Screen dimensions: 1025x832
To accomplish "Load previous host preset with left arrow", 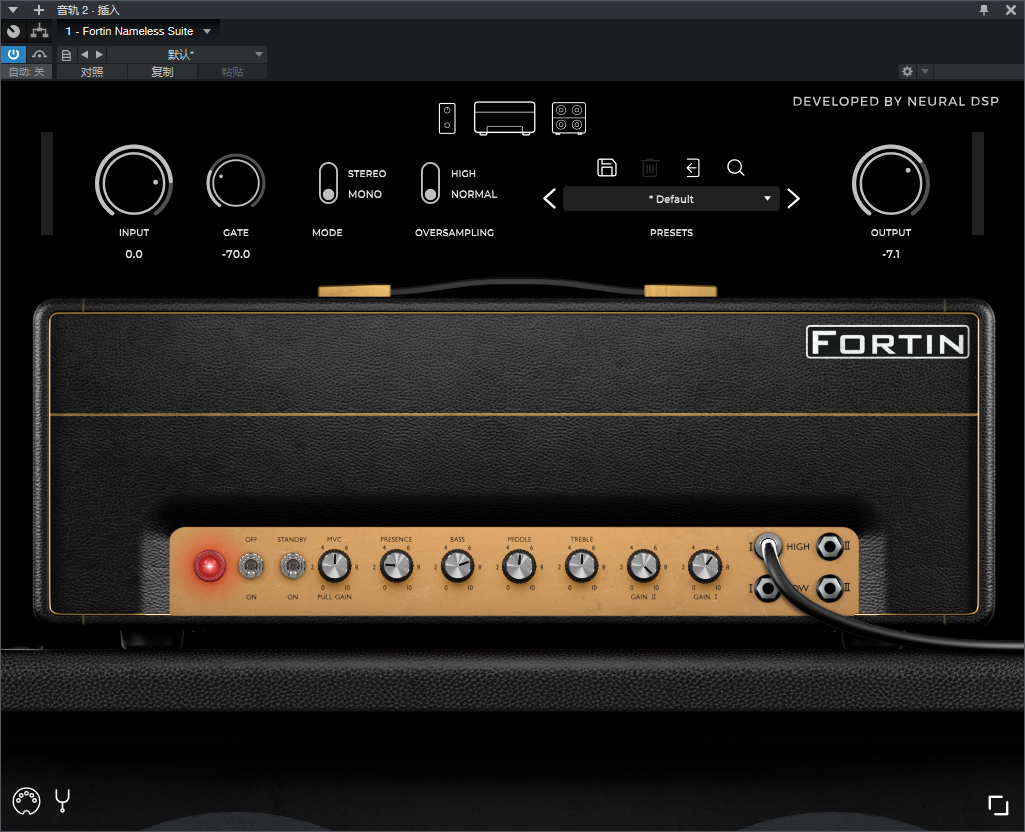I will [x=84, y=54].
